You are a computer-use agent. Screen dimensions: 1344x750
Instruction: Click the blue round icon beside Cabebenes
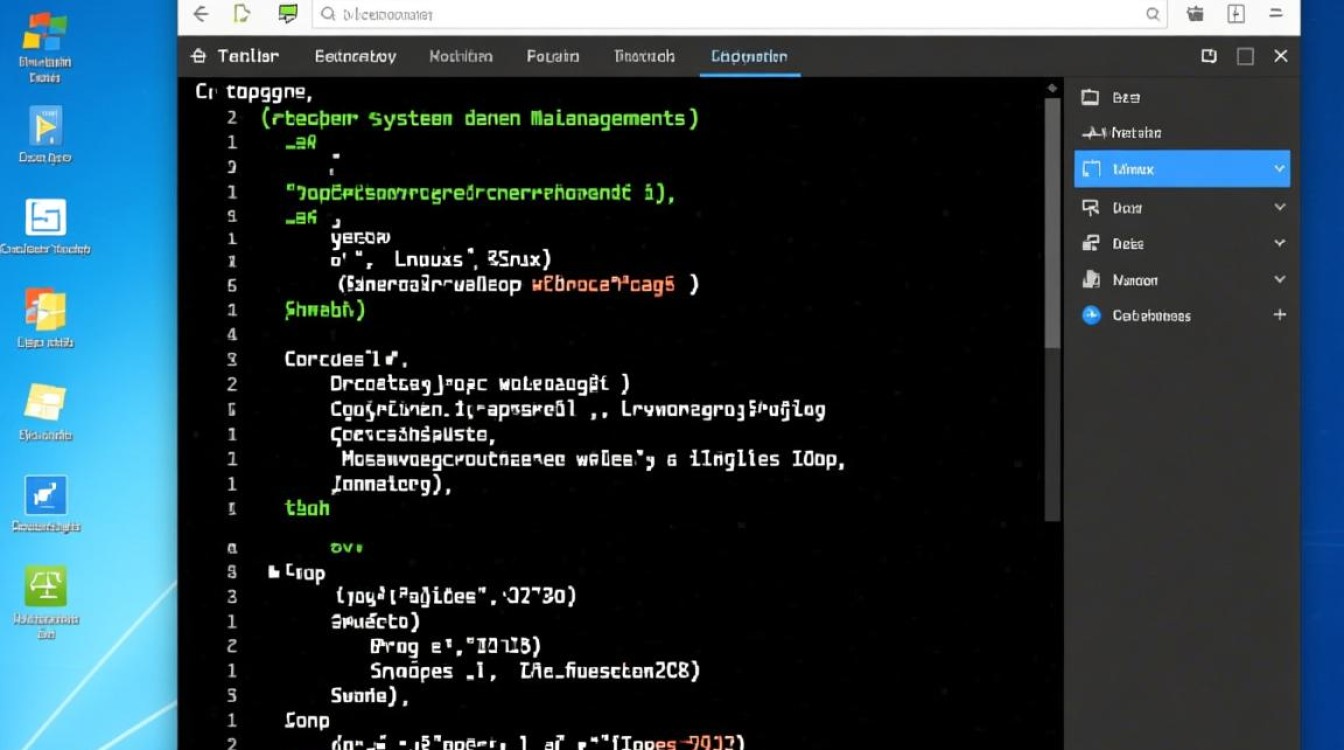(x=1091, y=316)
